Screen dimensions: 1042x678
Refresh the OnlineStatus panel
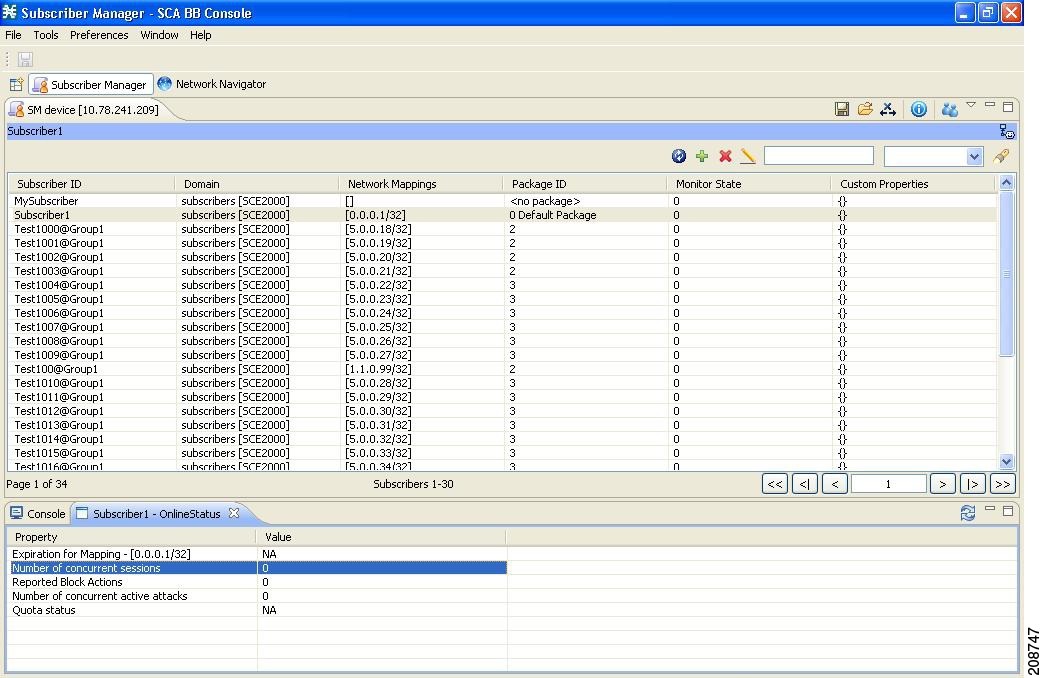pos(967,512)
